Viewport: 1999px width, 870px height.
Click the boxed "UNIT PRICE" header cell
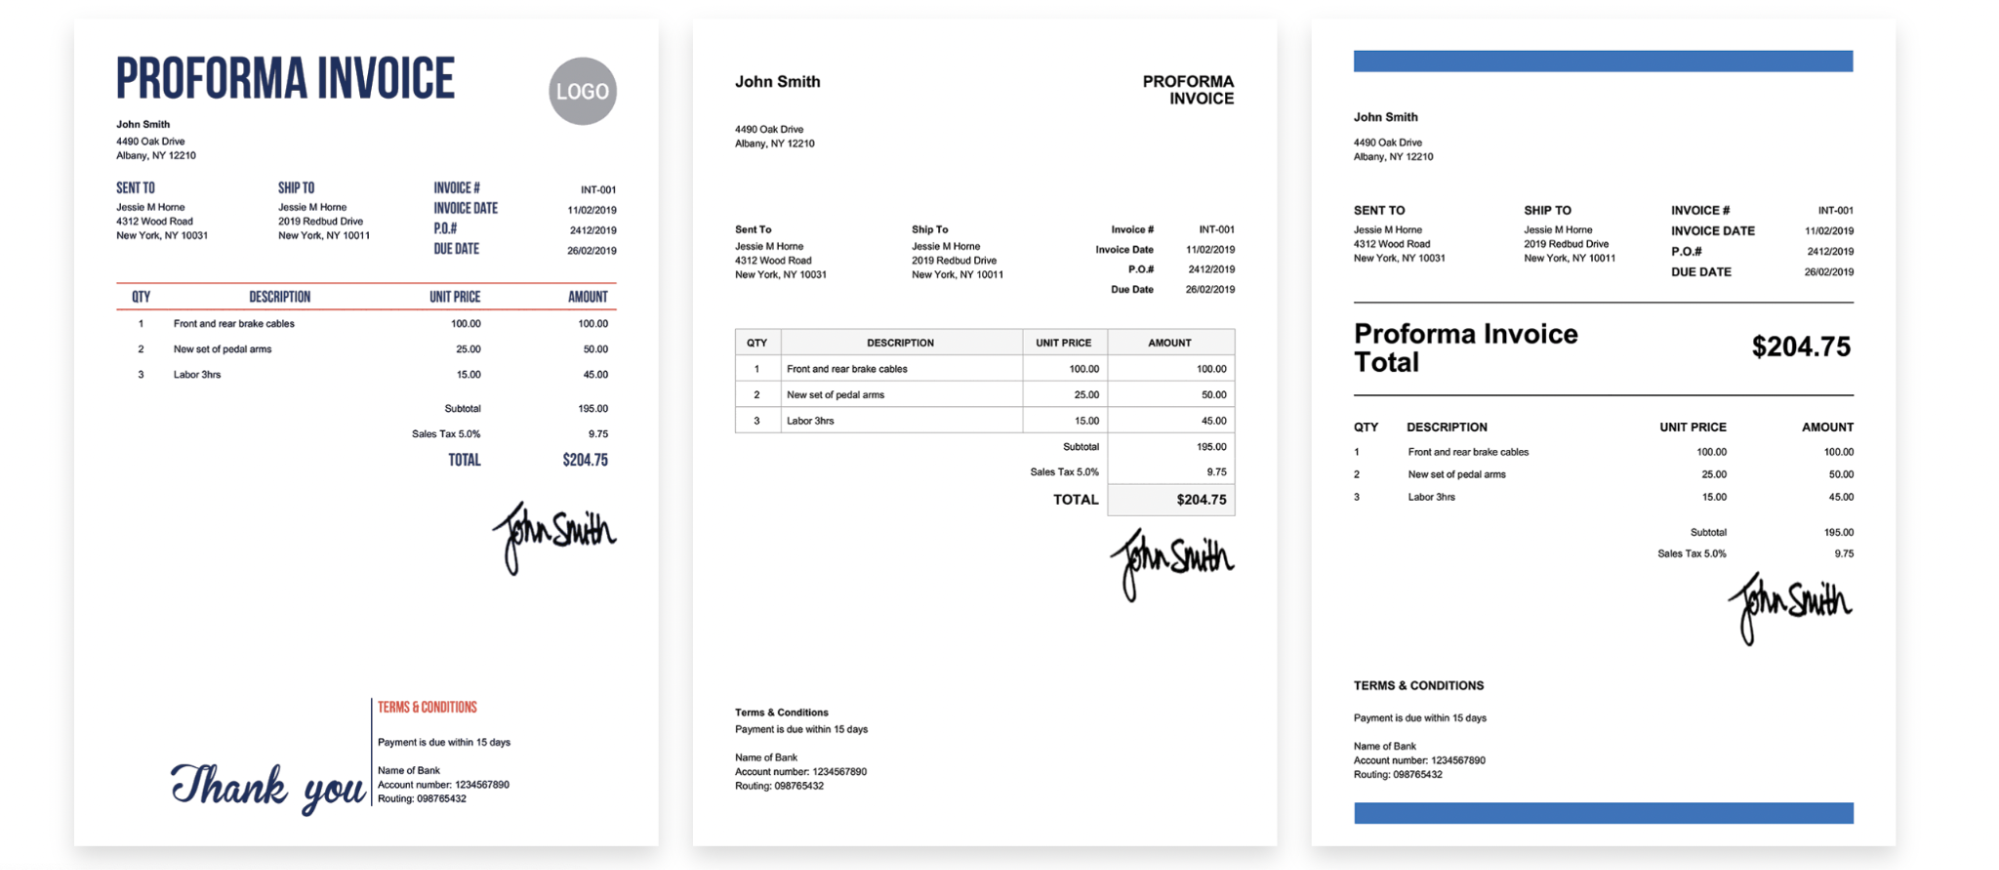point(1064,342)
